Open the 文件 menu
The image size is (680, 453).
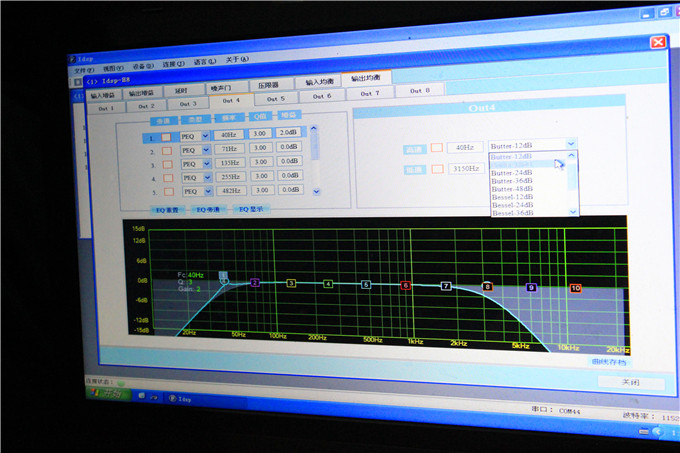pyautogui.click(x=84, y=70)
